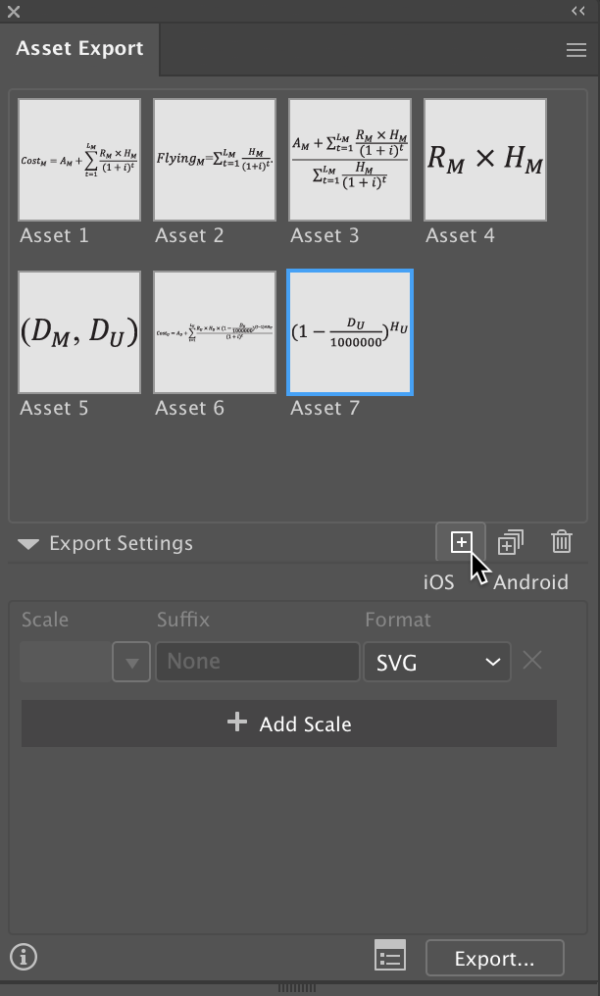The height and width of the screenshot is (996, 600).
Task: Close the Asset Export panel
Action: pyautogui.click(x=12, y=10)
